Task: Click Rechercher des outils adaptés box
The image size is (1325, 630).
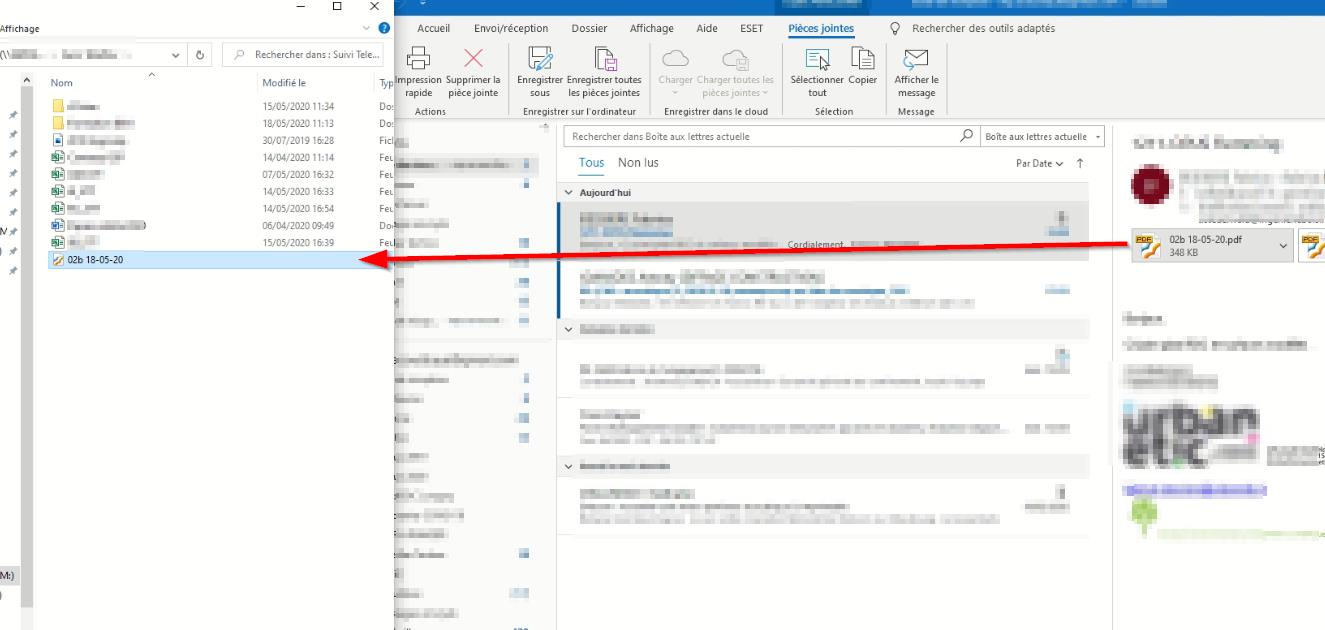Action: click(x=982, y=29)
